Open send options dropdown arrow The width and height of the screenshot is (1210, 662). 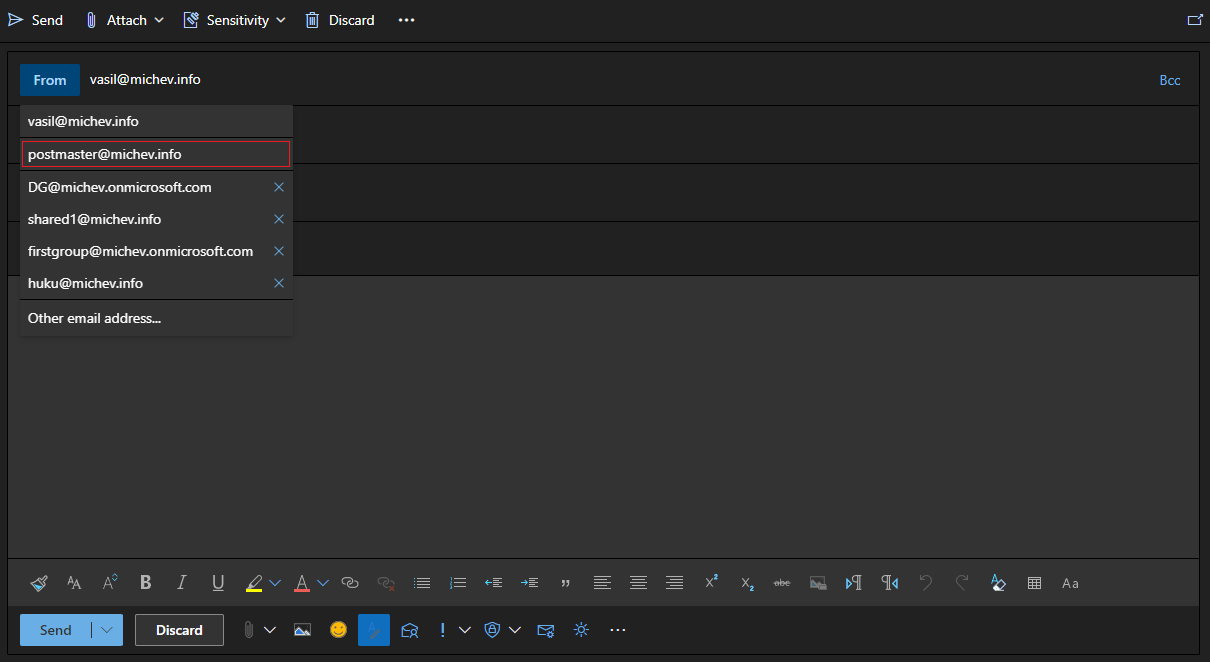pyautogui.click(x=108, y=630)
